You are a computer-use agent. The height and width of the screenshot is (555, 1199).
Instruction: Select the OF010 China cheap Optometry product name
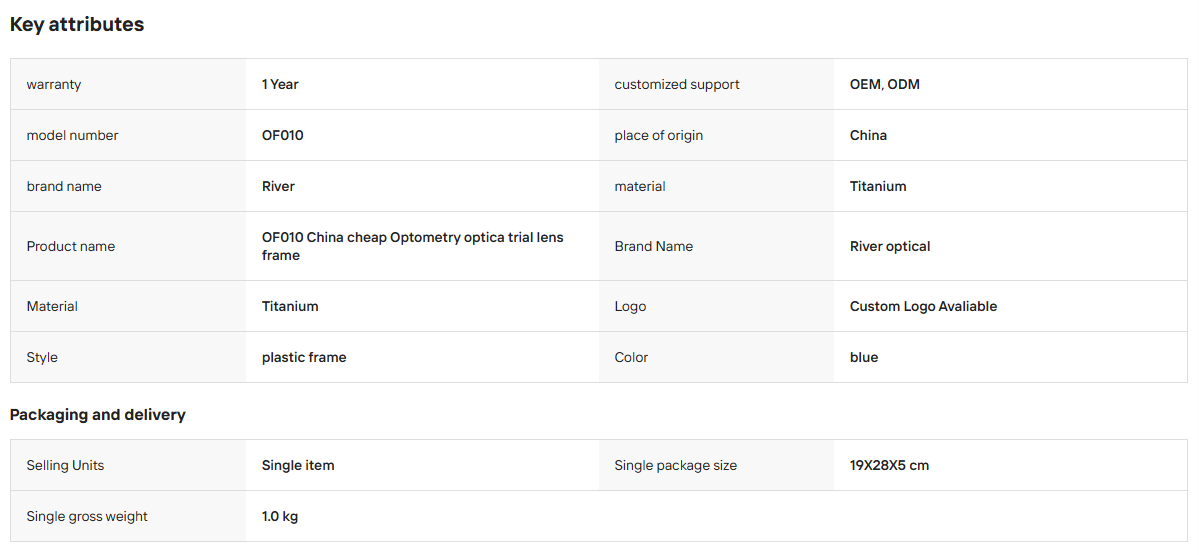[412, 246]
